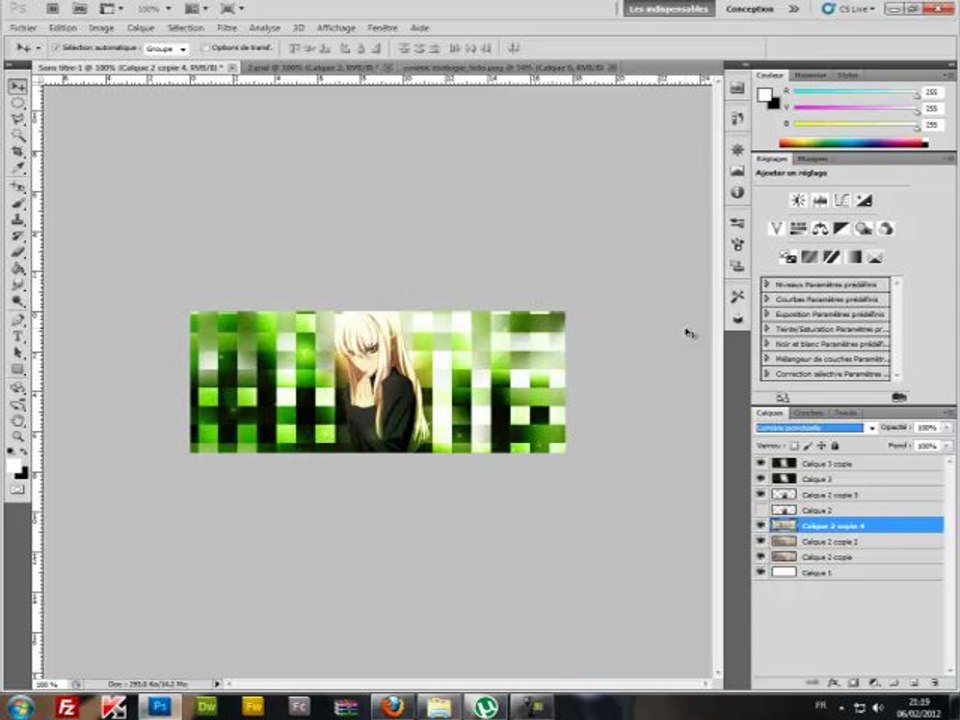
Task: Open the Calque menu
Action: pyautogui.click(x=140, y=28)
